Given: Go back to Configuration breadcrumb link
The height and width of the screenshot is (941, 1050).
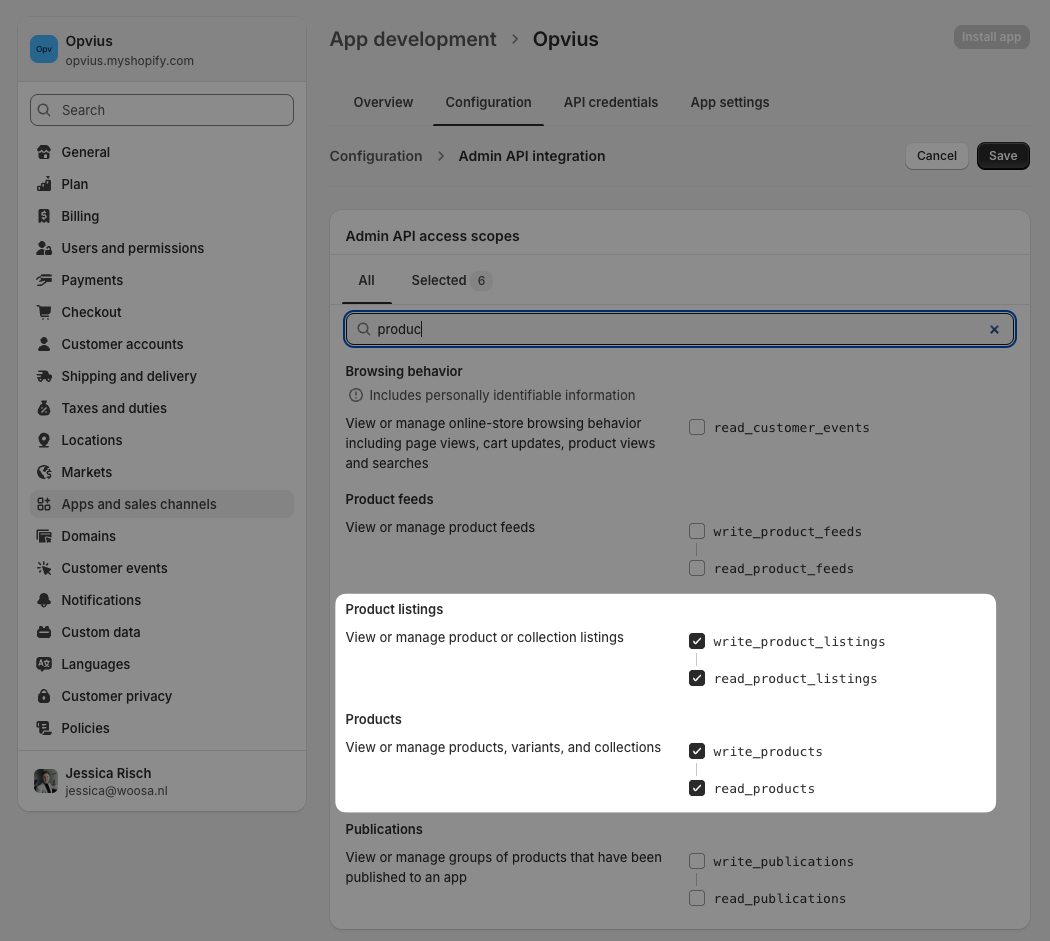Looking at the screenshot, I should [376, 156].
